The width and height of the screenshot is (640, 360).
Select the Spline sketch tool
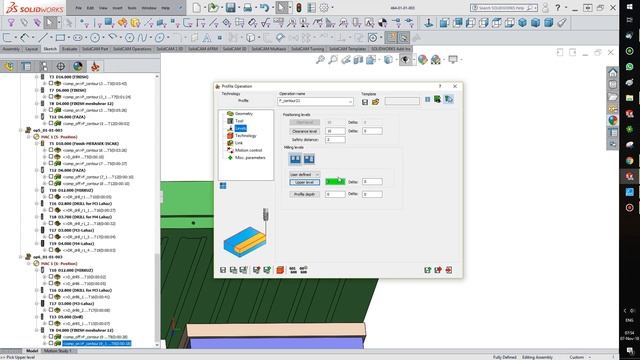(x=142, y=38)
